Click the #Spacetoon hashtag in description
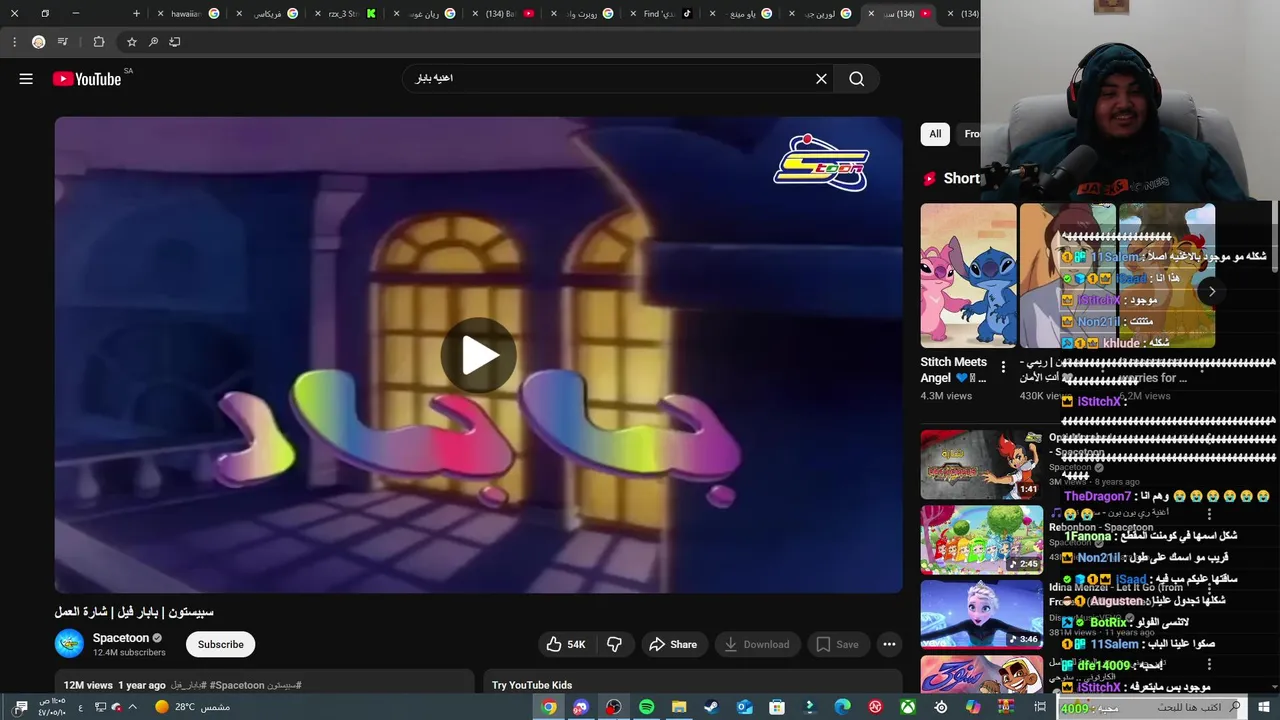This screenshot has height=720, width=1280. 238,686
